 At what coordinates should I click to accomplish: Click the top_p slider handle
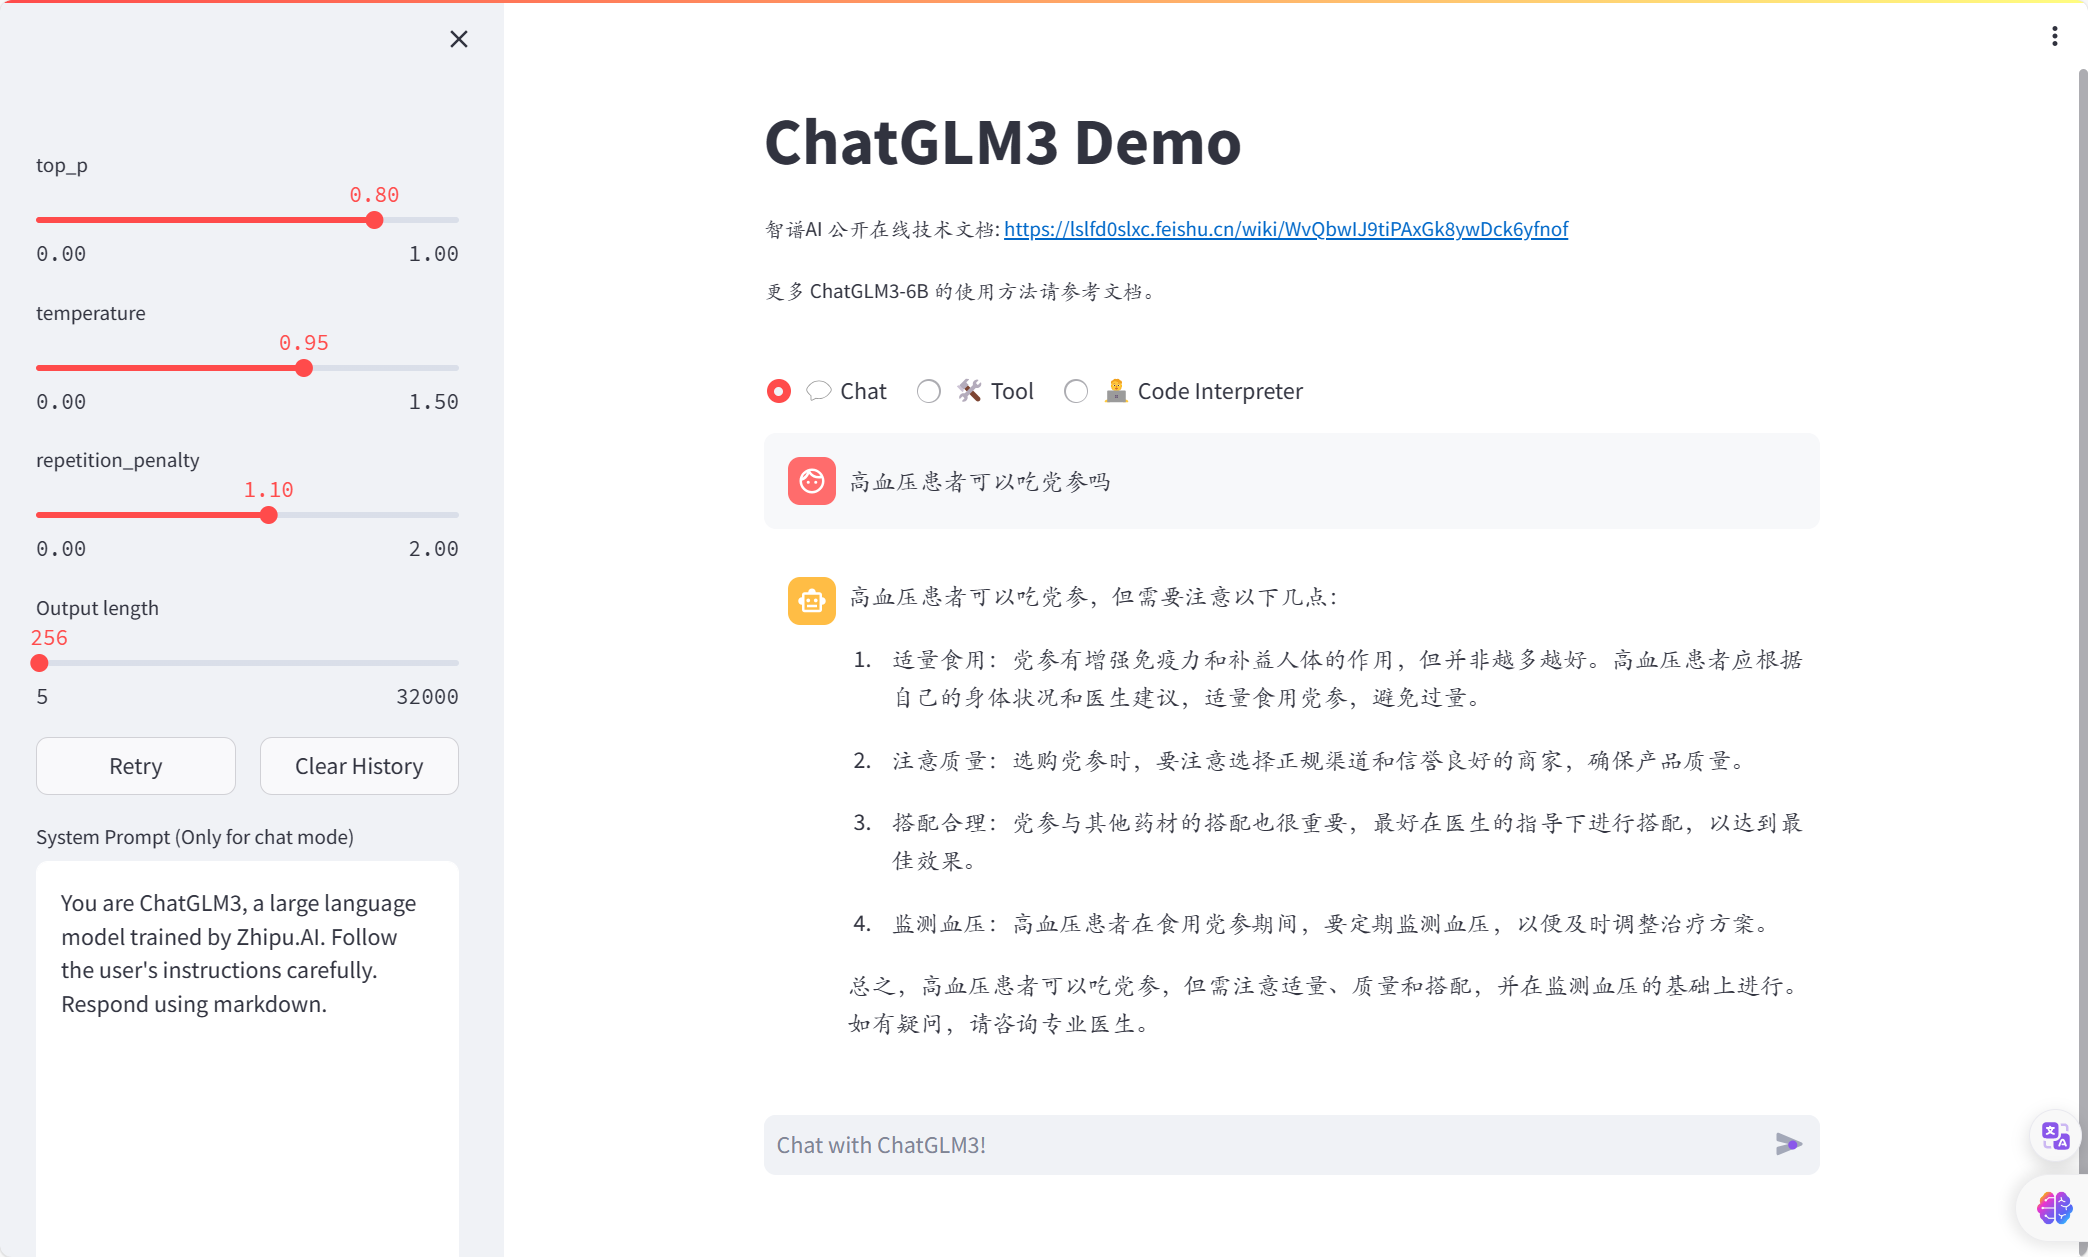click(x=374, y=220)
